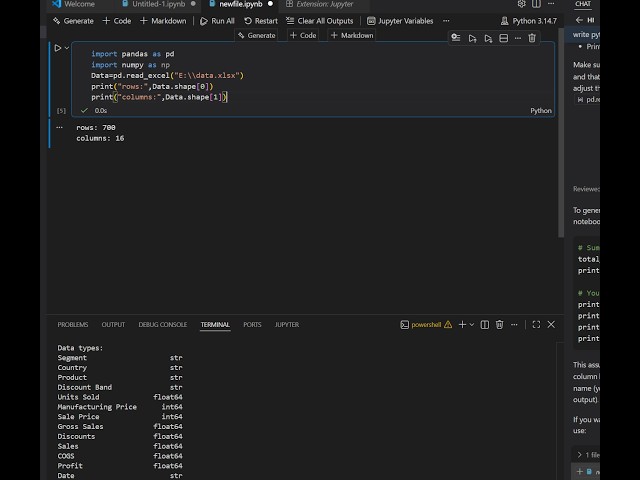640x480 pixels.
Task: Insert Code cell above current cell
Action: 303,36
